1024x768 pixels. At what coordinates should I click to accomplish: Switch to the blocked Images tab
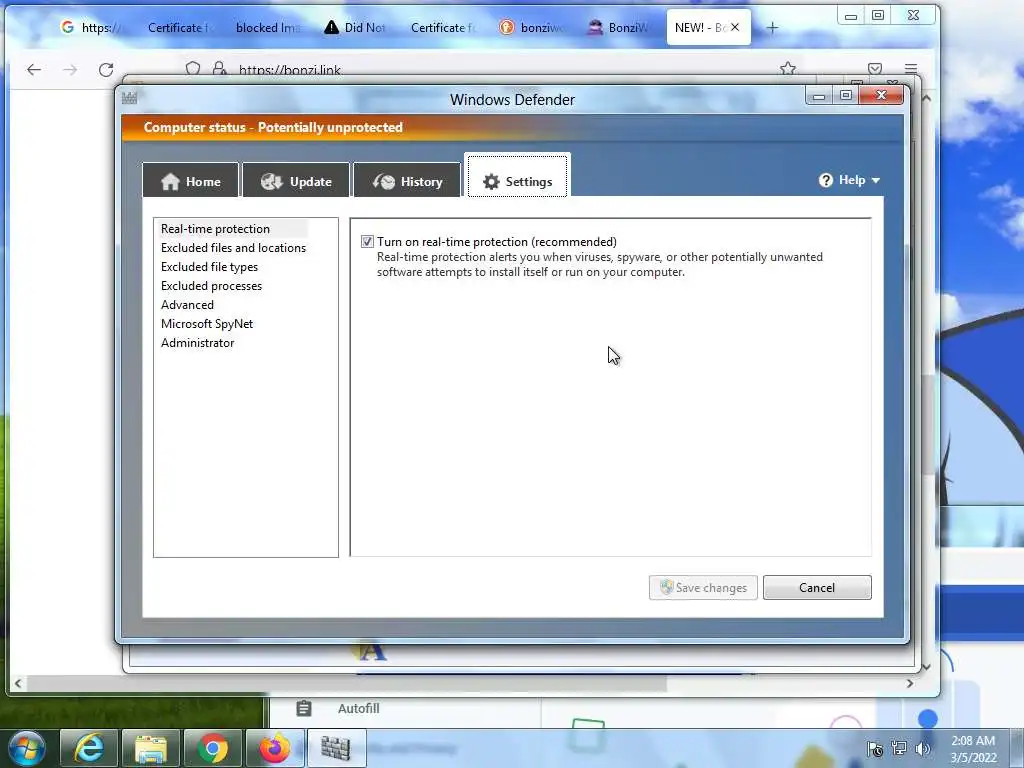pos(266,27)
